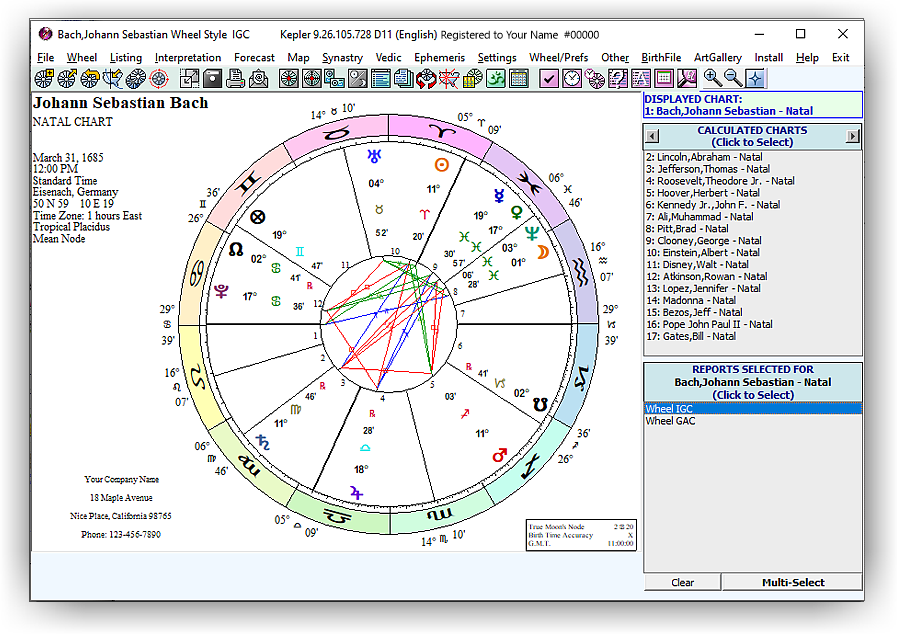
Task: Click the printer icon in toolbar
Action: click(x=236, y=78)
